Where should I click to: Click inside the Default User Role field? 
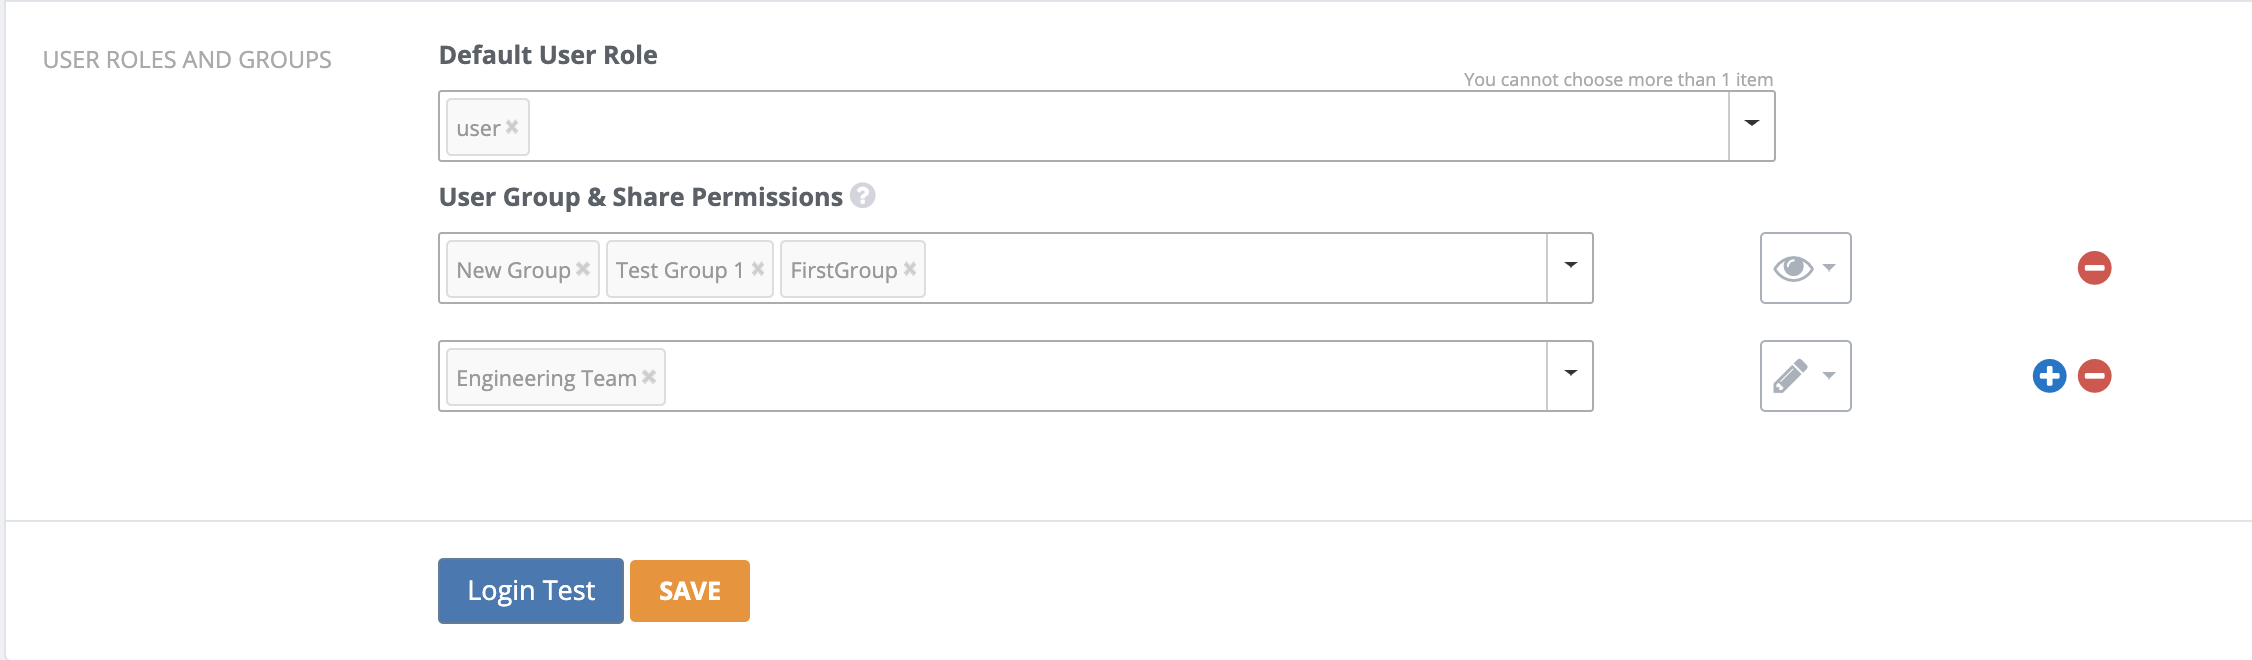coord(1100,127)
